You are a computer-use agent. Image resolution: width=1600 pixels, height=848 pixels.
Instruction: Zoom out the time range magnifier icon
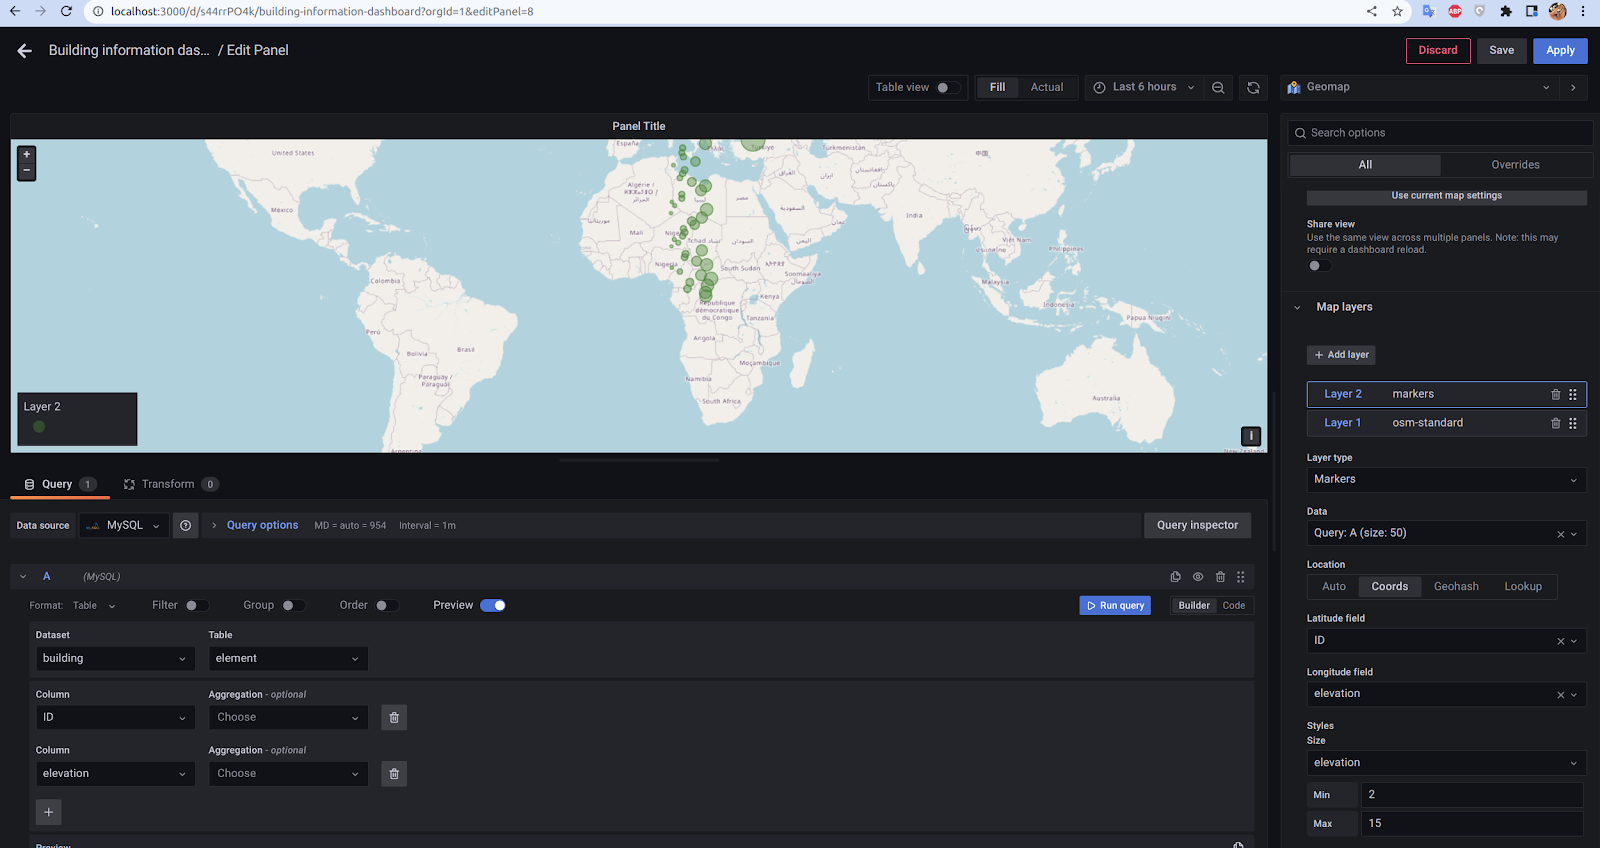tap(1218, 88)
